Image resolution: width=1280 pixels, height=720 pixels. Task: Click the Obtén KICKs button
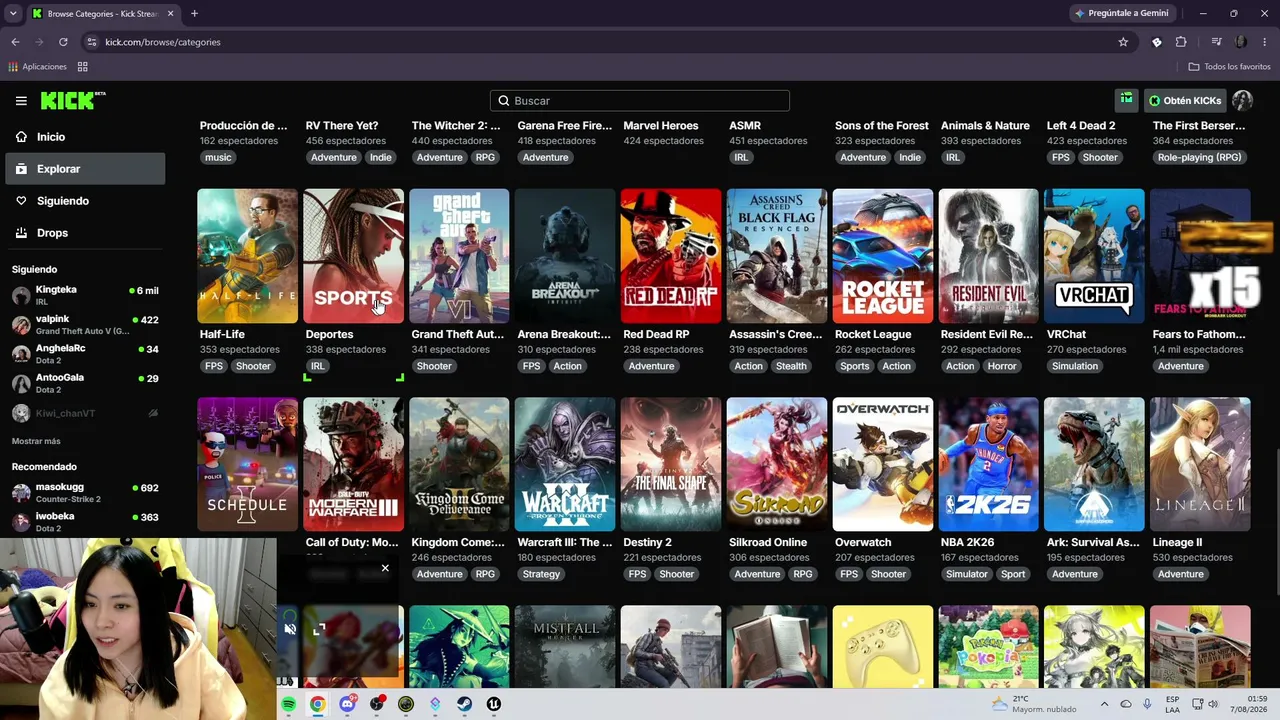(1185, 101)
